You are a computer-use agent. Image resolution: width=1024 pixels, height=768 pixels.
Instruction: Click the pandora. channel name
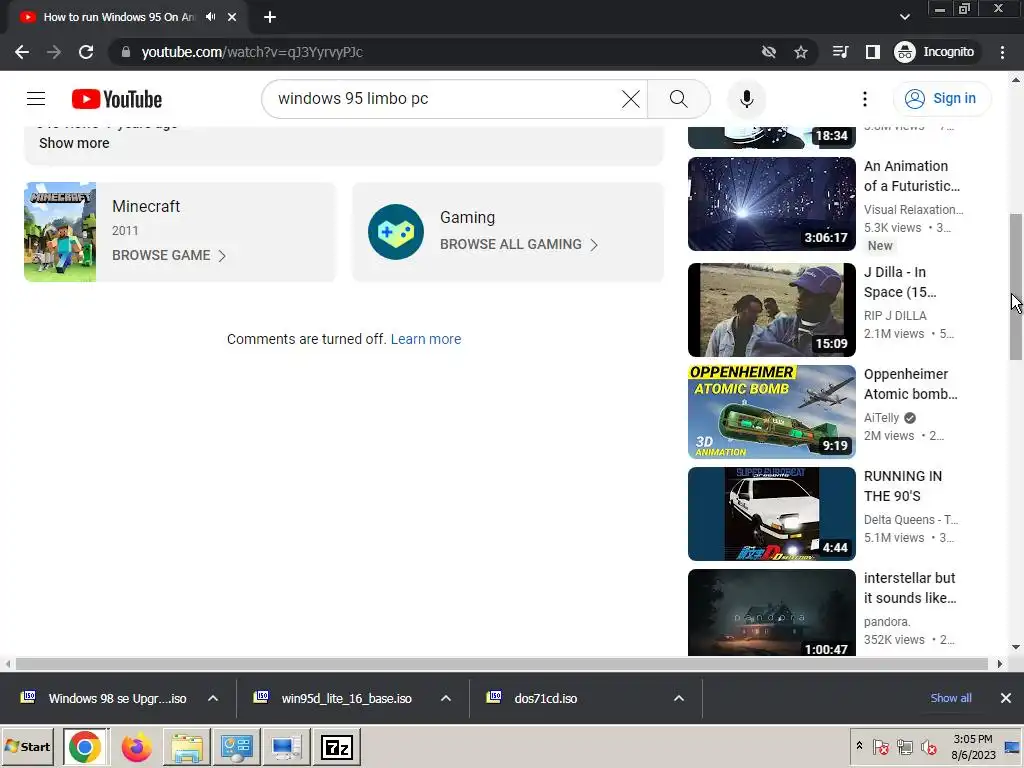[x=887, y=622]
